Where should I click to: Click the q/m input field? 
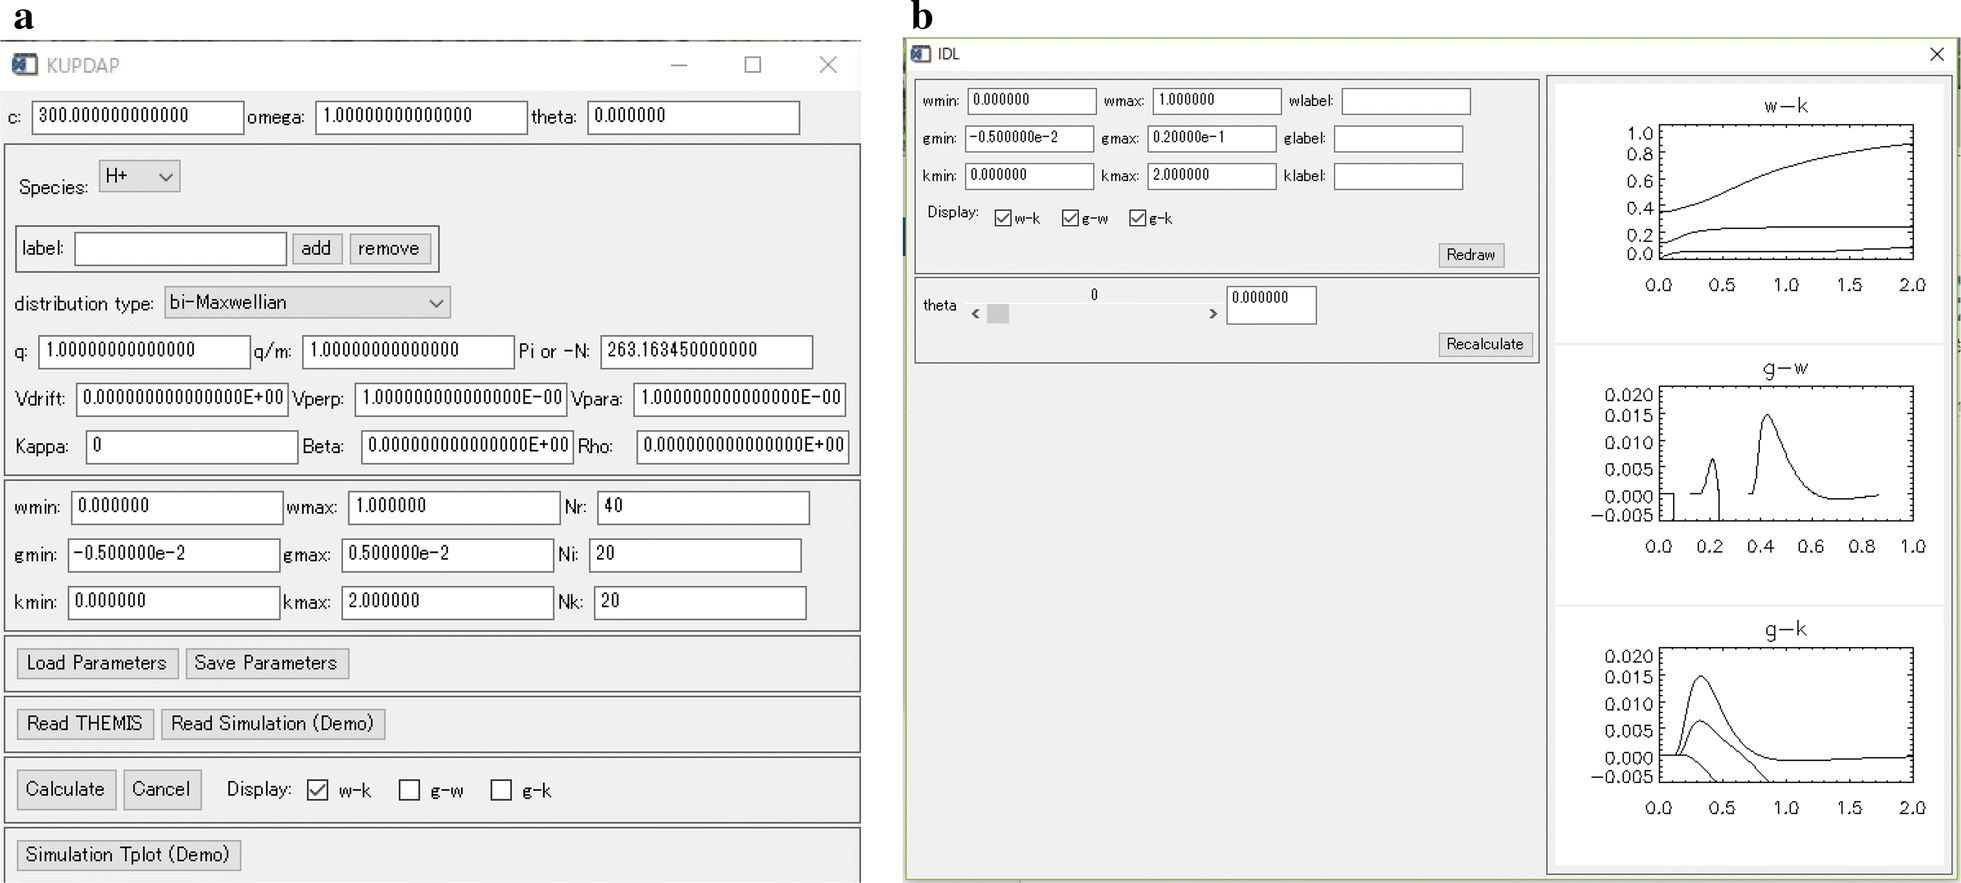[x=408, y=351]
